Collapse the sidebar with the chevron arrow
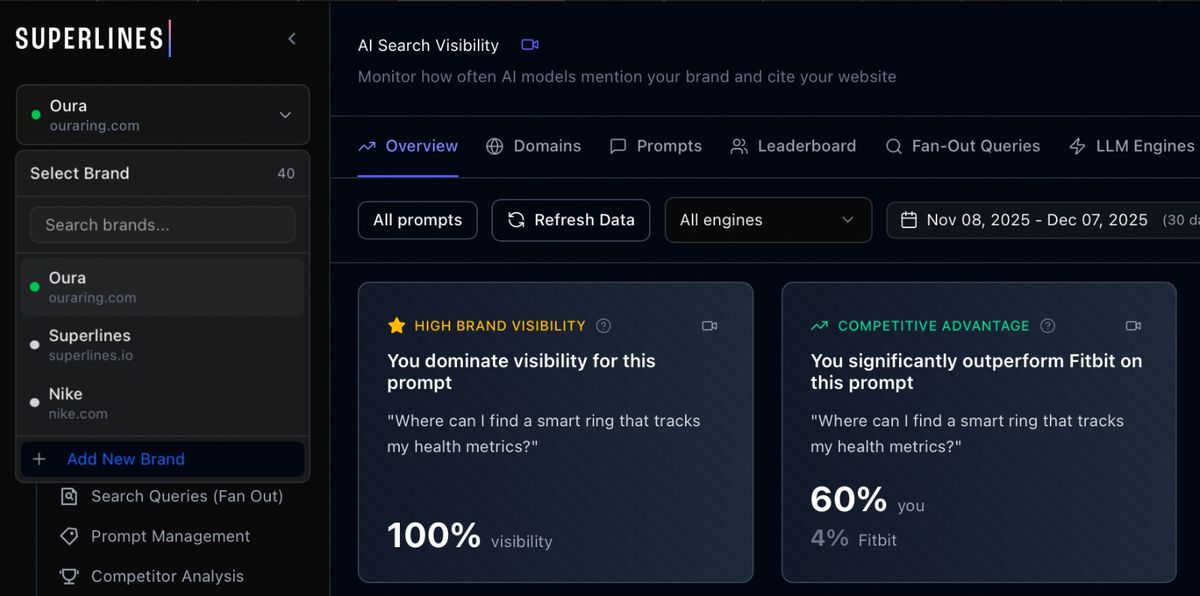Viewport: 1200px width, 596px height. tap(291, 38)
